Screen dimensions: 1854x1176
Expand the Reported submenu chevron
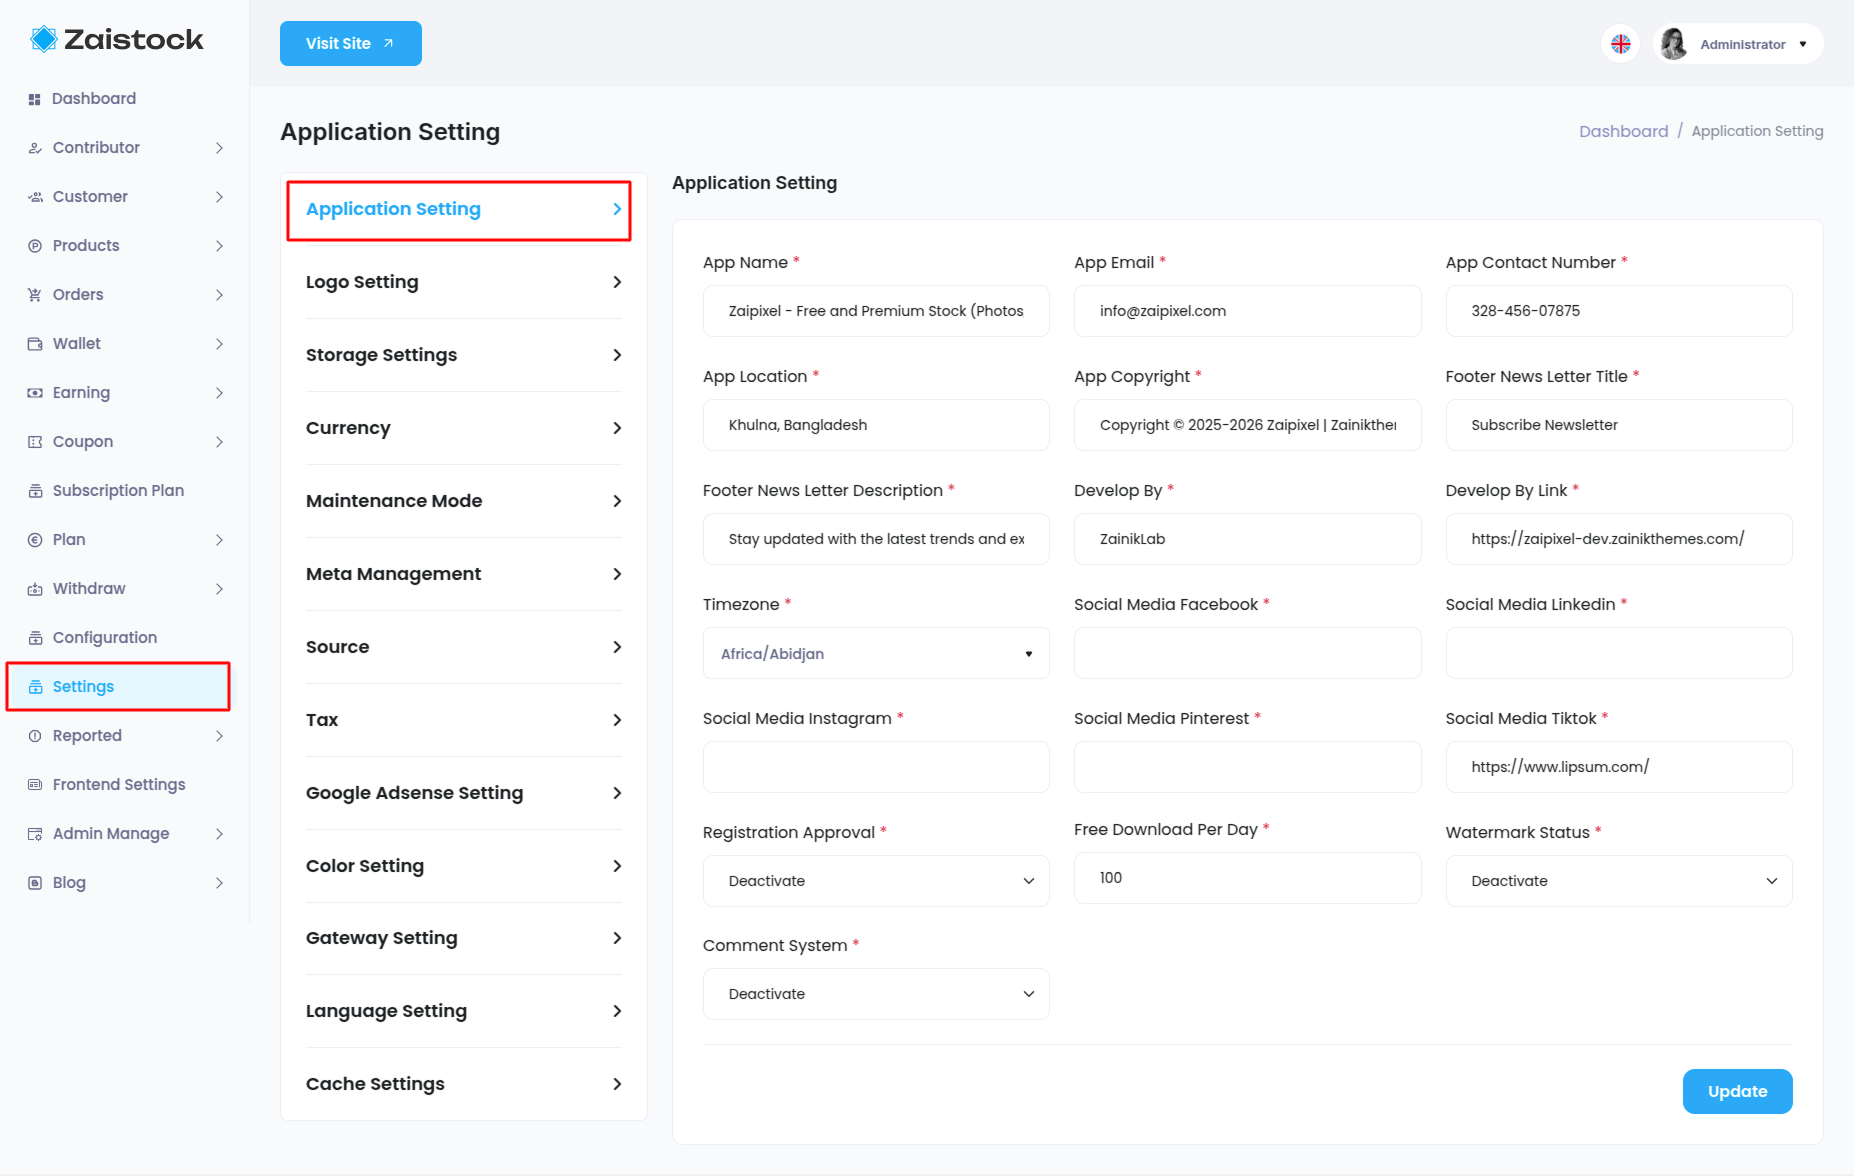[219, 736]
